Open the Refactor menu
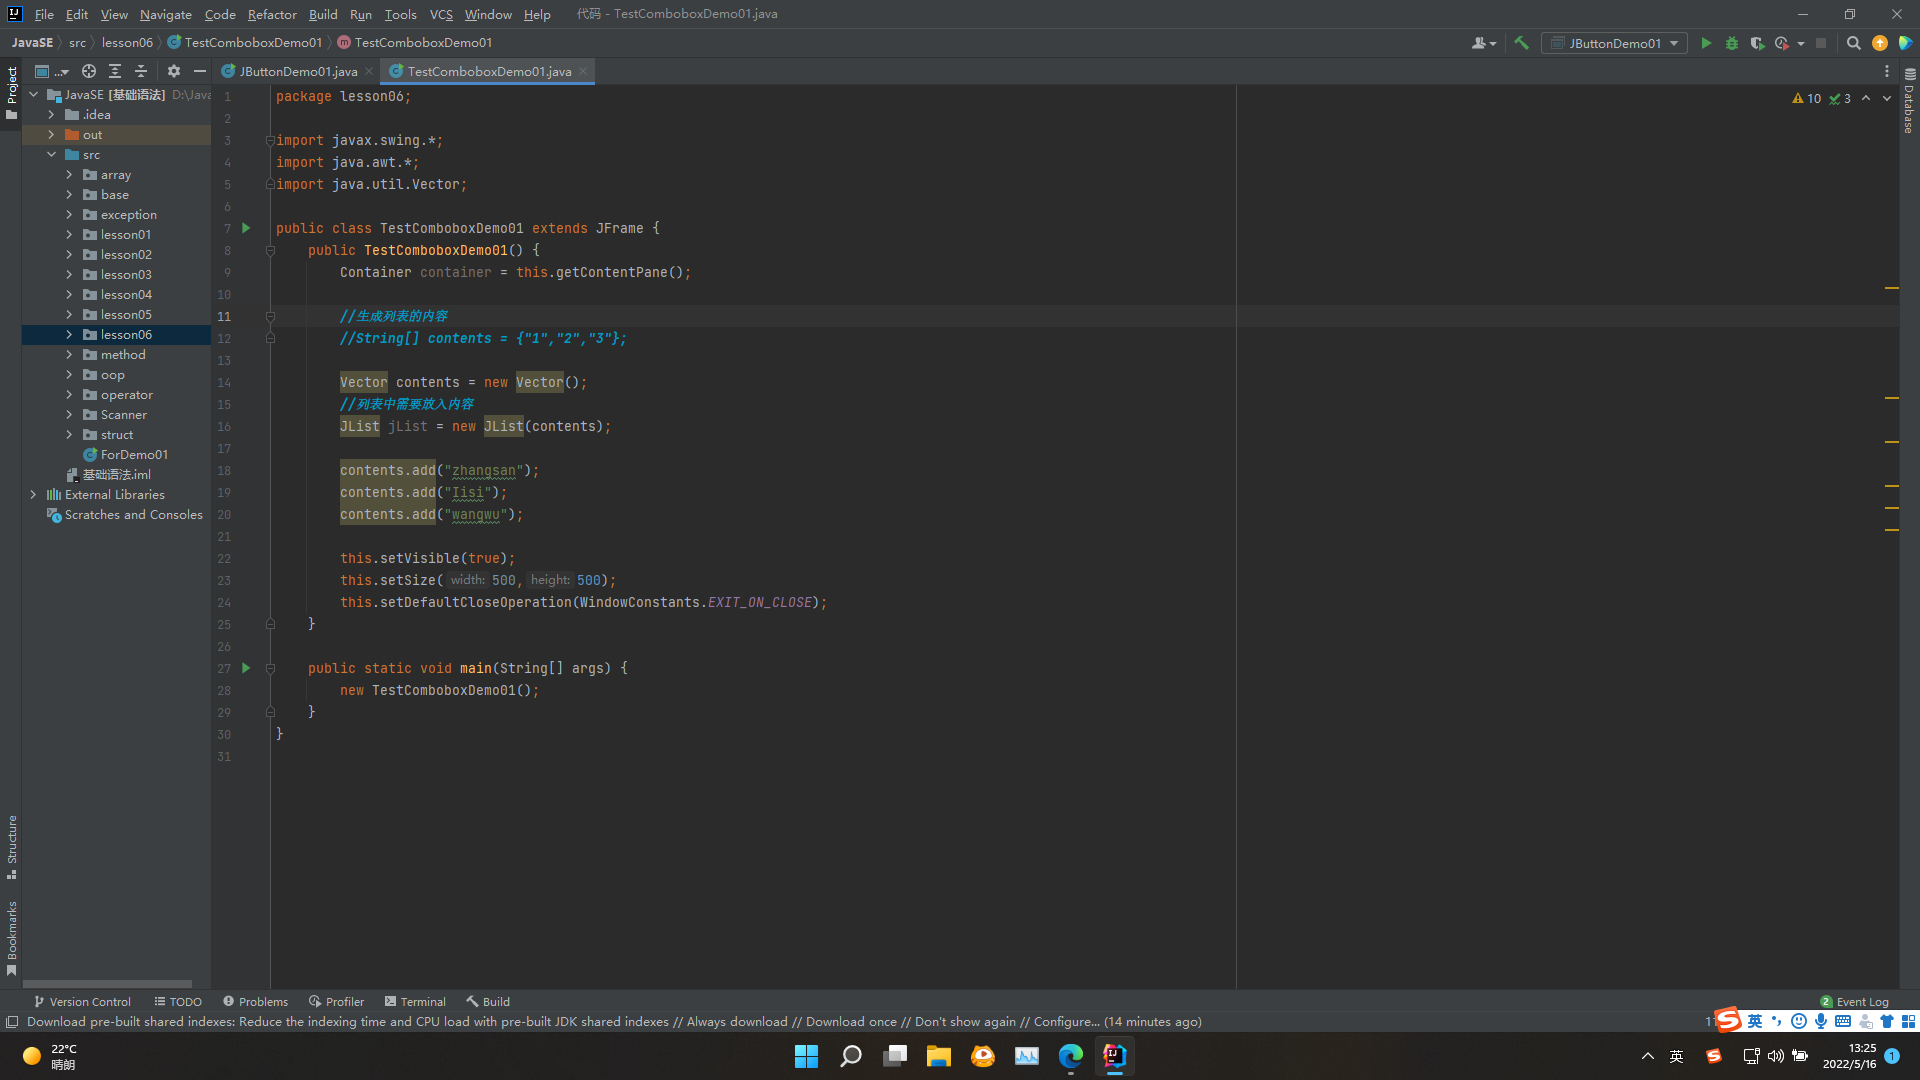The image size is (1920, 1080). click(272, 14)
